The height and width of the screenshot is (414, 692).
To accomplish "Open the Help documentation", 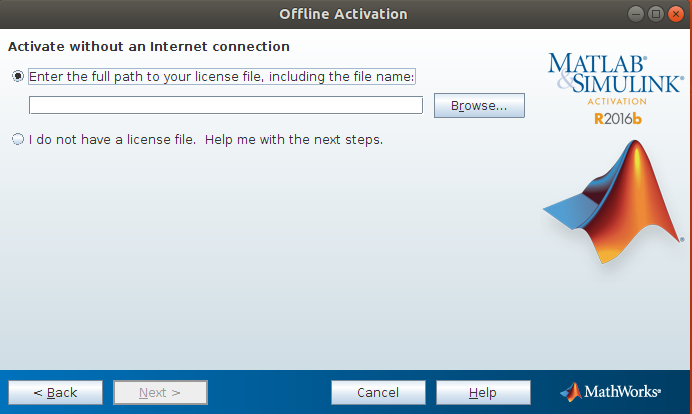I will point(483,392).
